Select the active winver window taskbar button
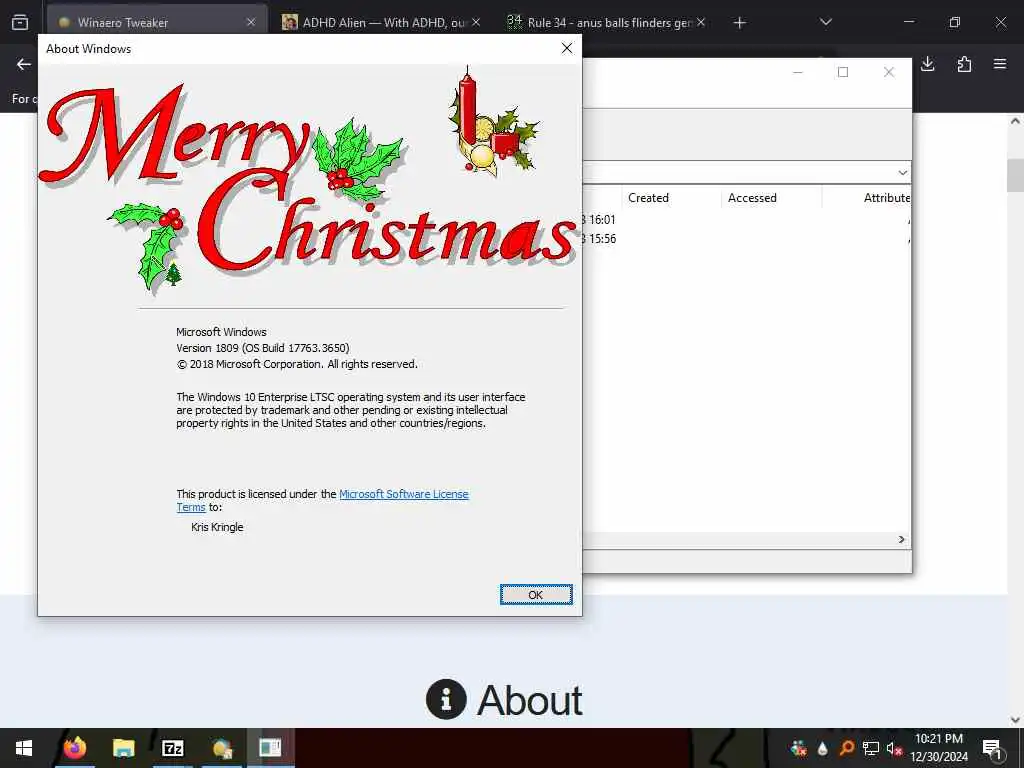 point(270,748)
